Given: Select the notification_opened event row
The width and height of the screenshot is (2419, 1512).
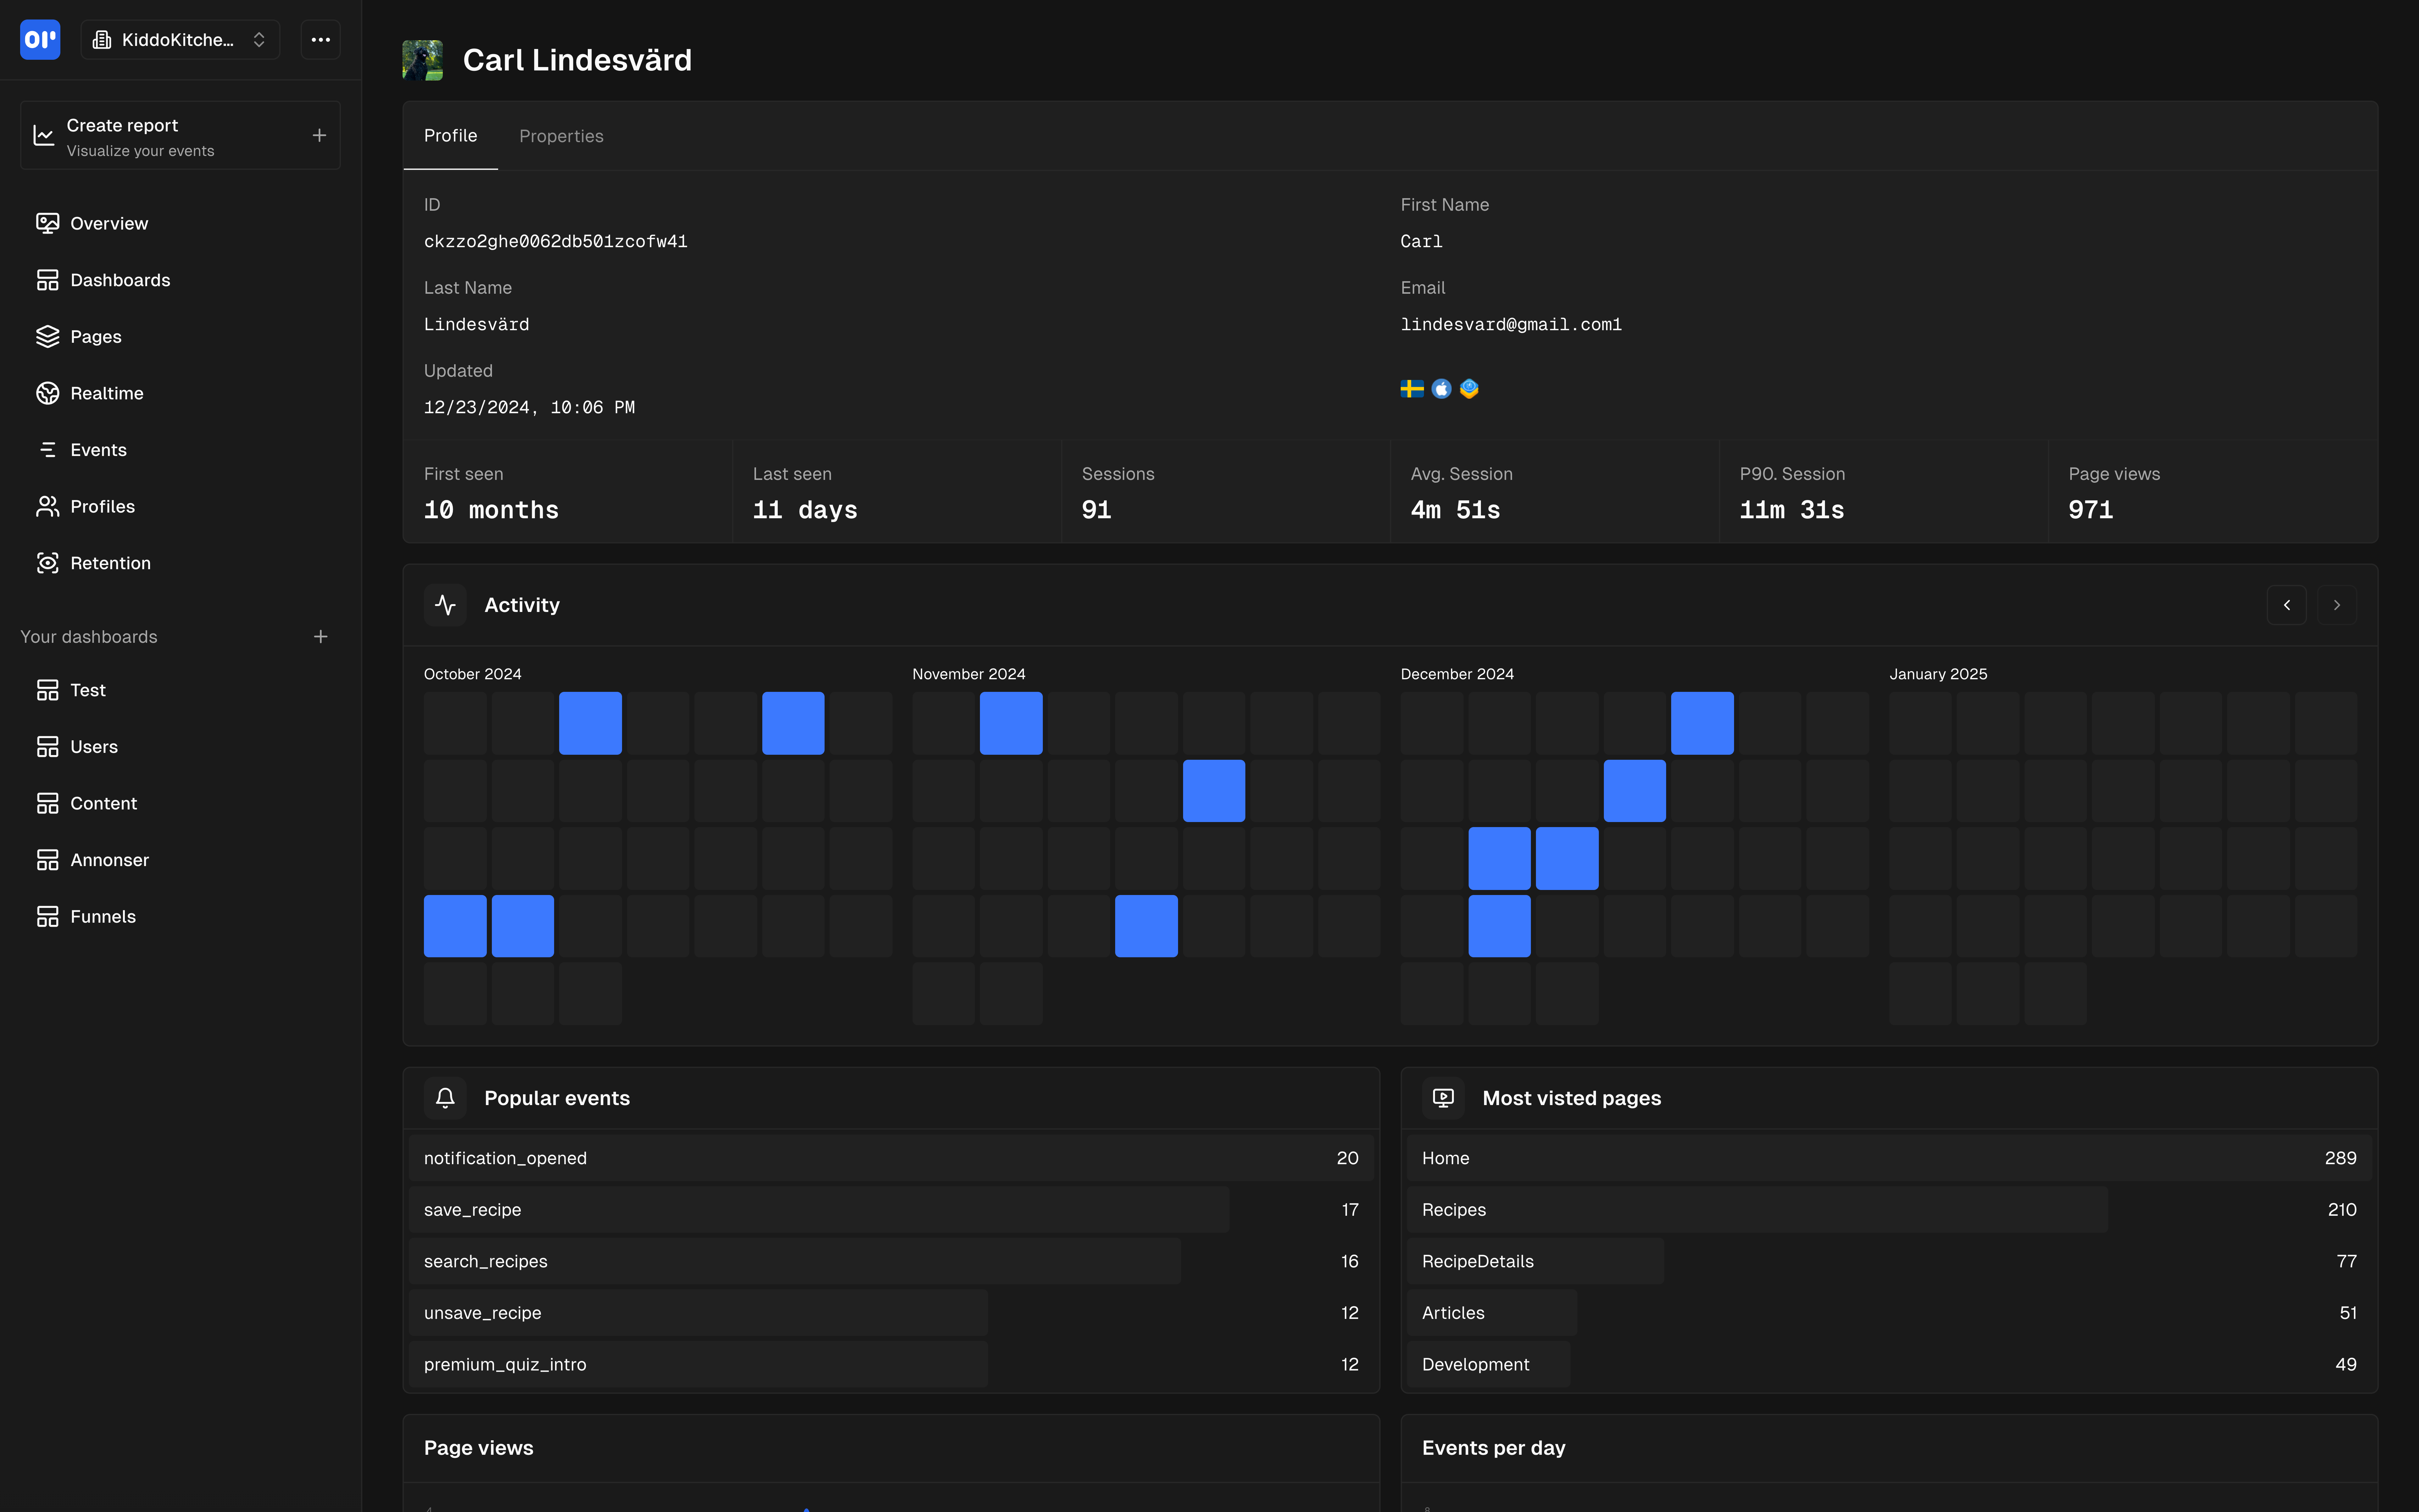Looking at the screenshot, I should pyautogui.click(x=891, y=1158).
